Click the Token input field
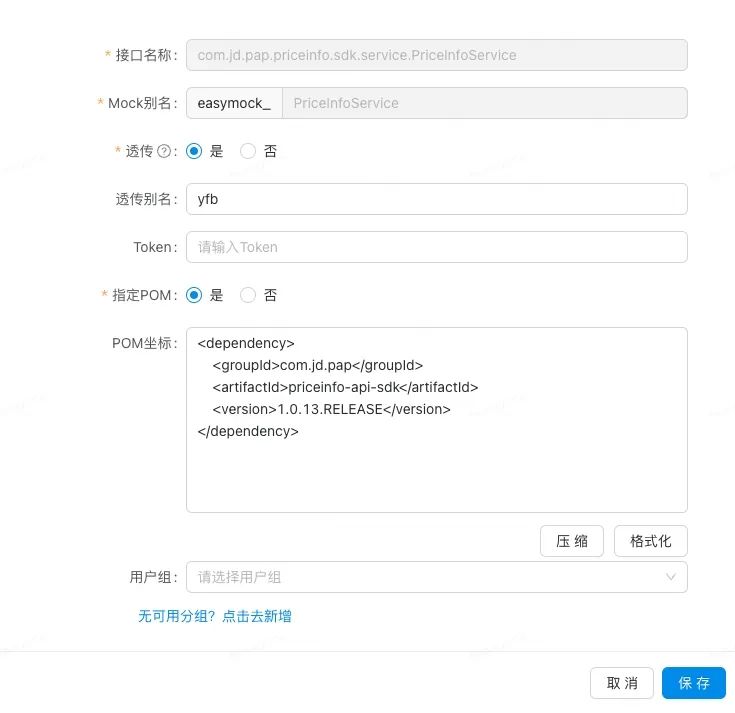The image size is (735, 713). [436, 247]
